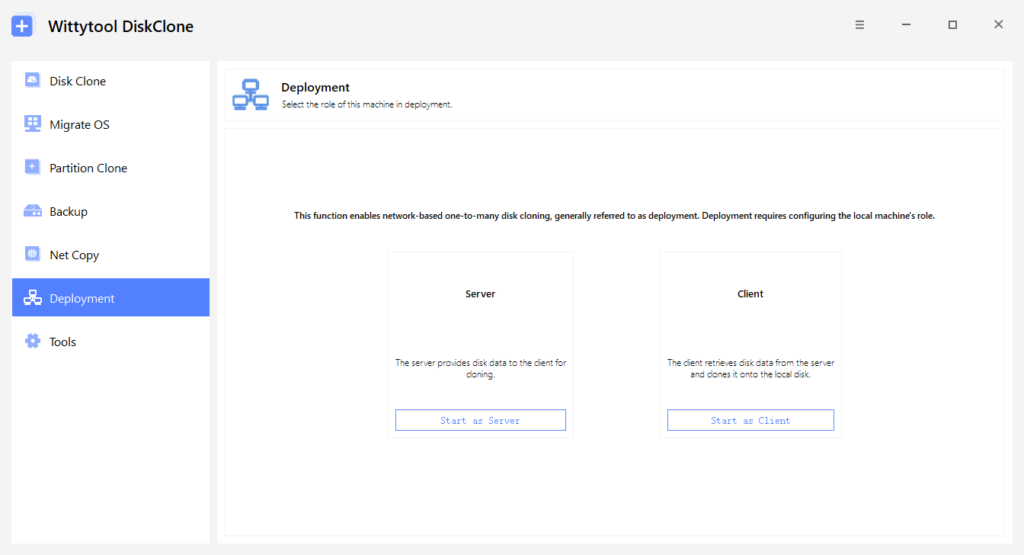Go to Partition Clone

pos(110,168)
